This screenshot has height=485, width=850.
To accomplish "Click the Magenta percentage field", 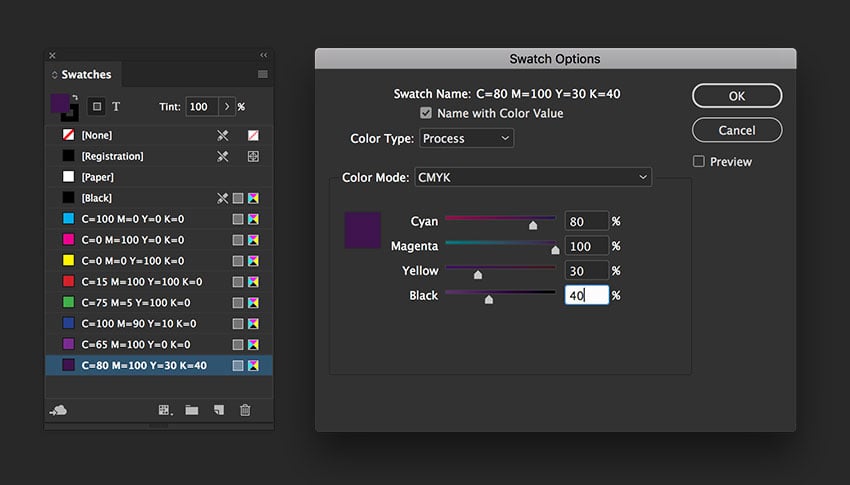I will click(x=587, y=246).
